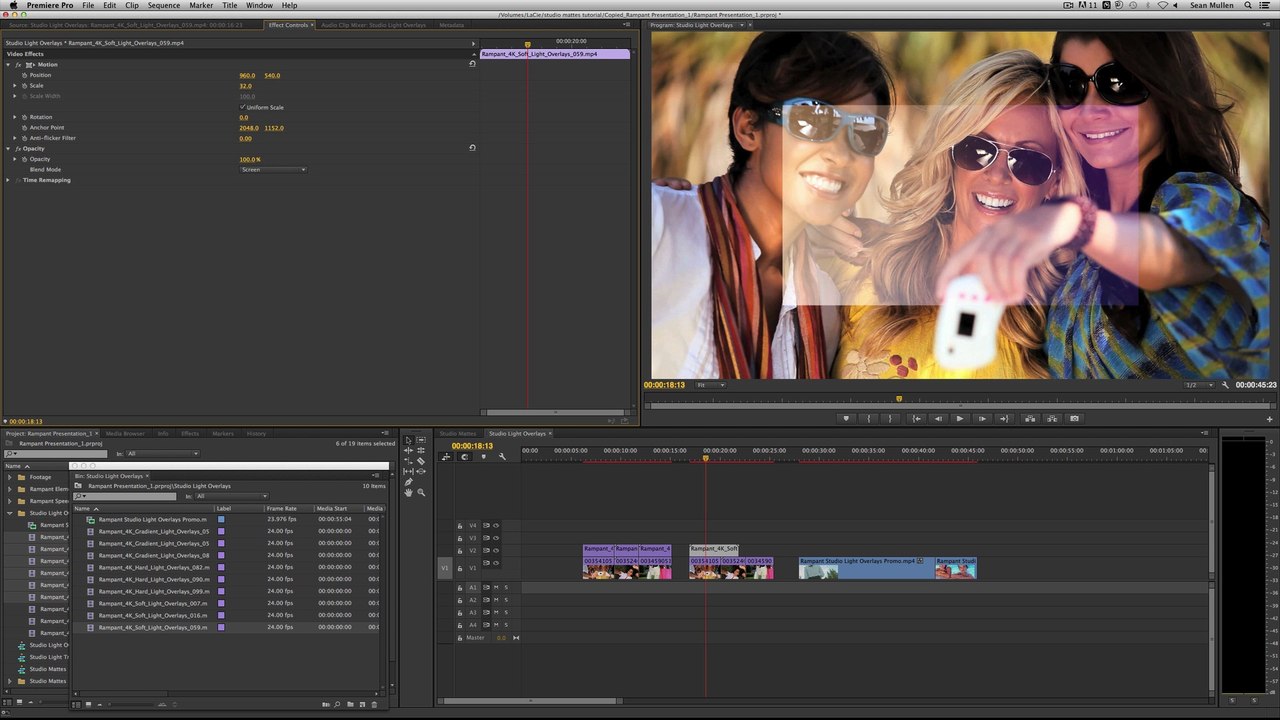Open the Fit zoom level dropdown

pyautogui.click(x=710, y=385)
